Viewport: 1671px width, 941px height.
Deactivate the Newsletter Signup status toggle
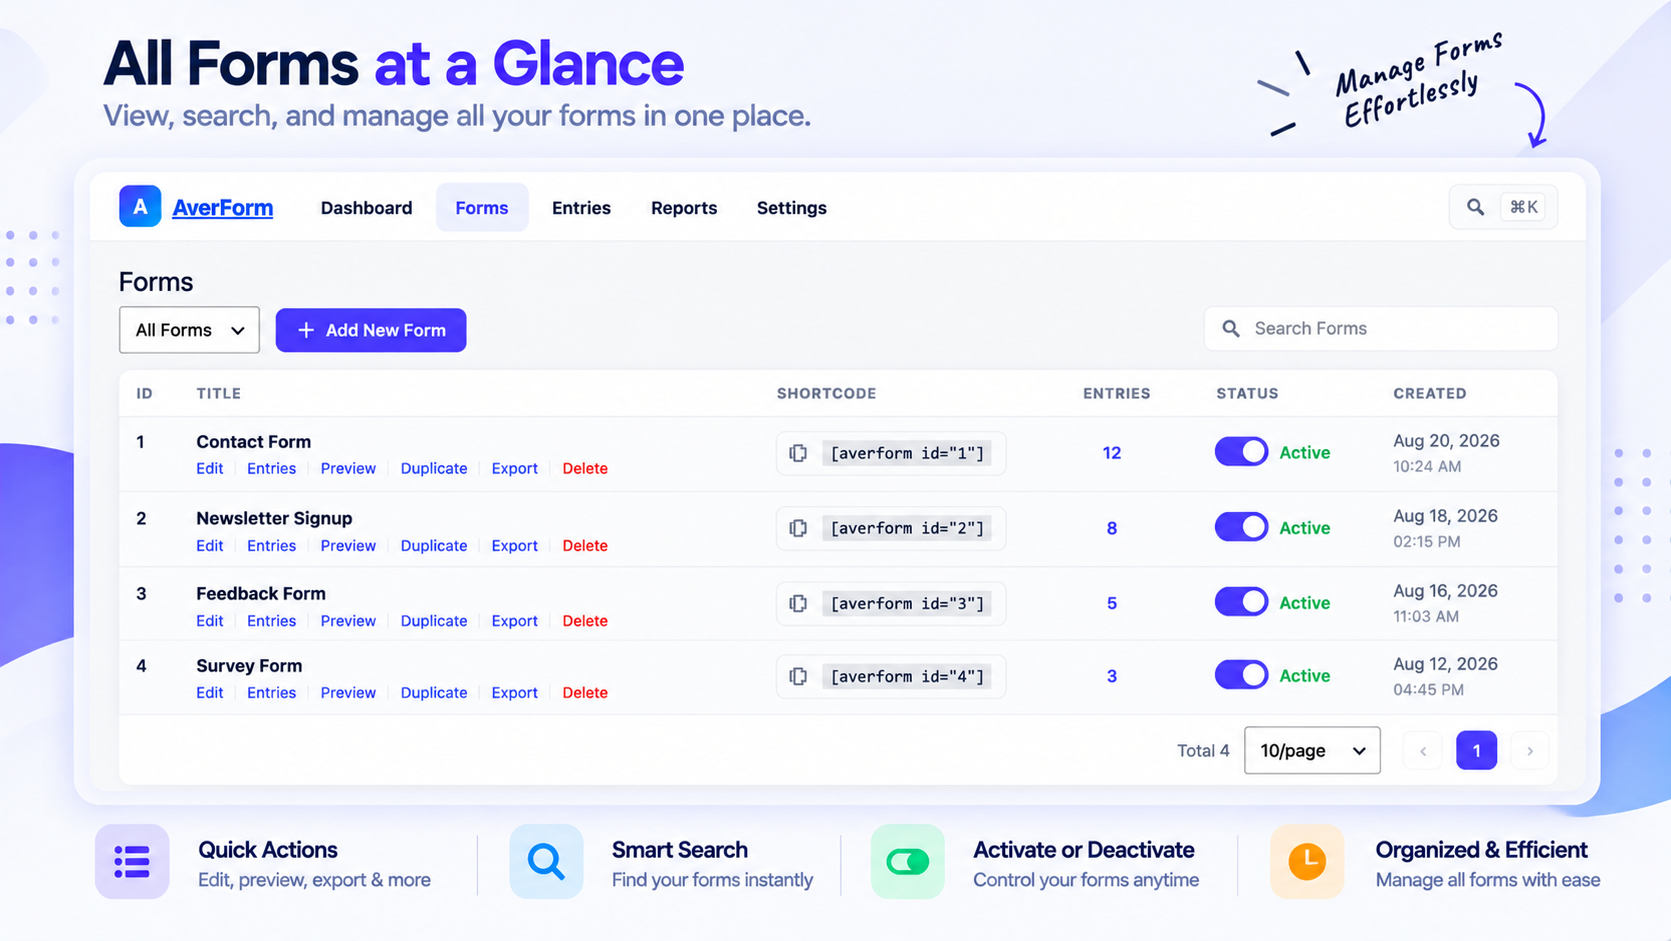[1241, 527]
